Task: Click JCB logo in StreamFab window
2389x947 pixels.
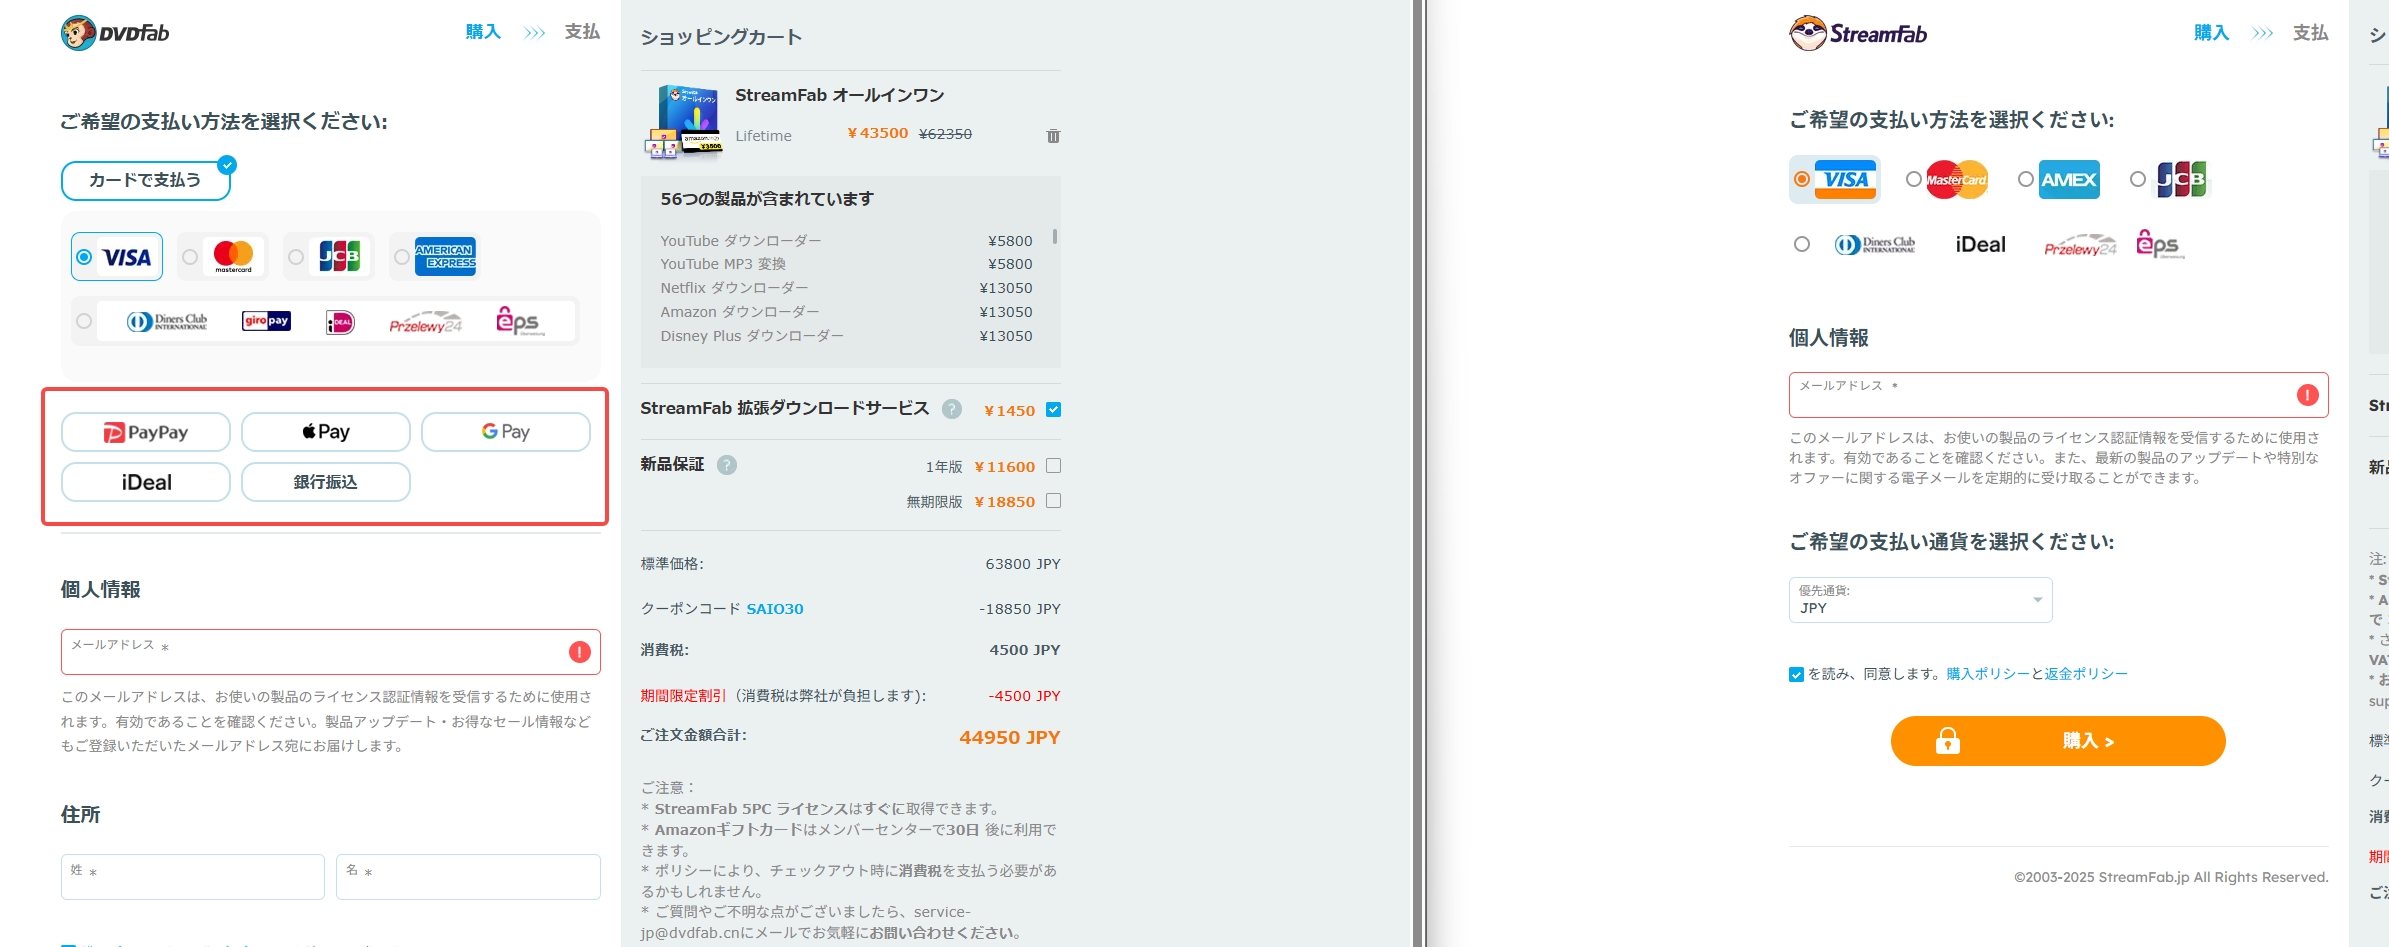Action: coord(2181,180)
